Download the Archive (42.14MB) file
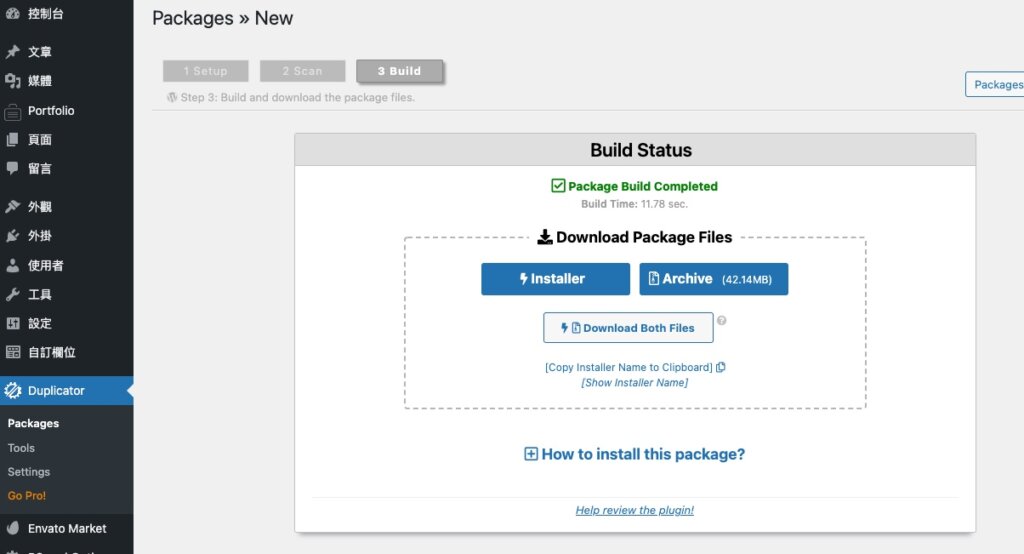Image resolution: width=1024 pixels, height=554 pixels. coord(714,279)
